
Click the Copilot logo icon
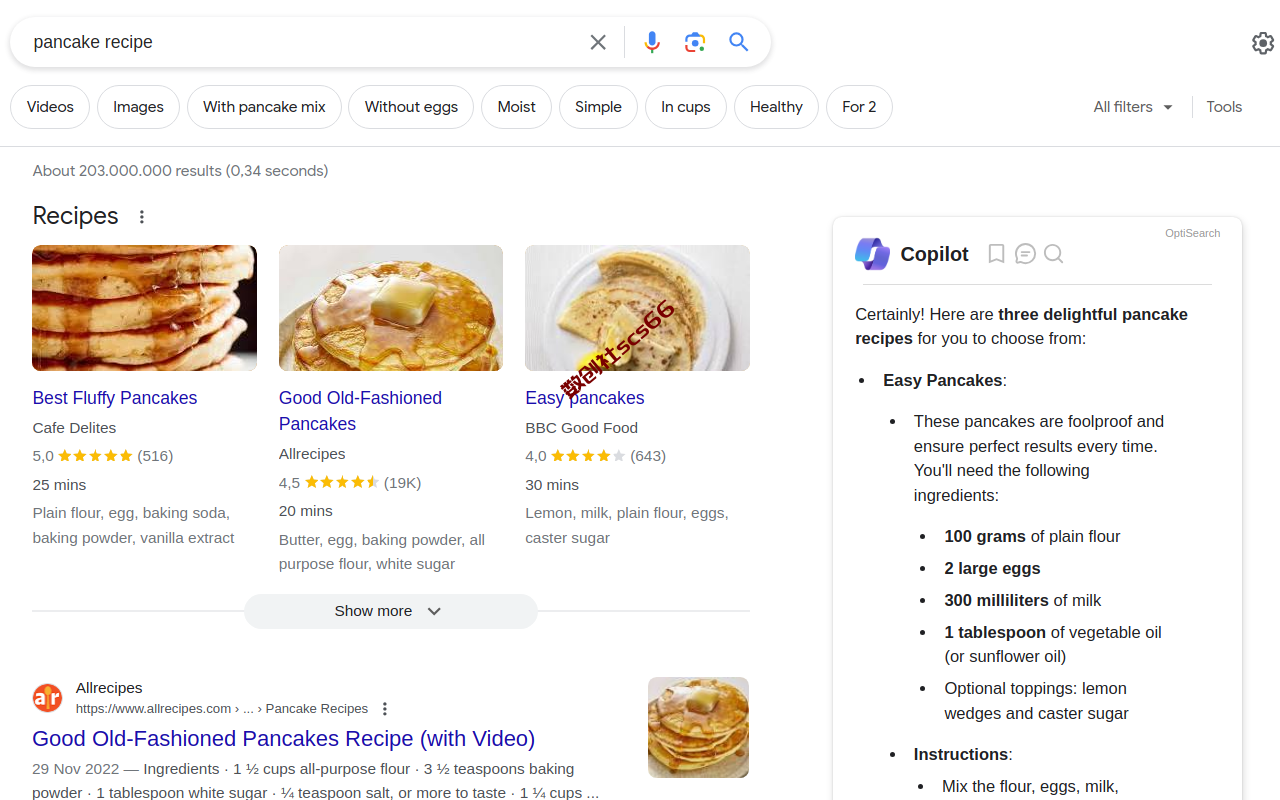[872, 254]
